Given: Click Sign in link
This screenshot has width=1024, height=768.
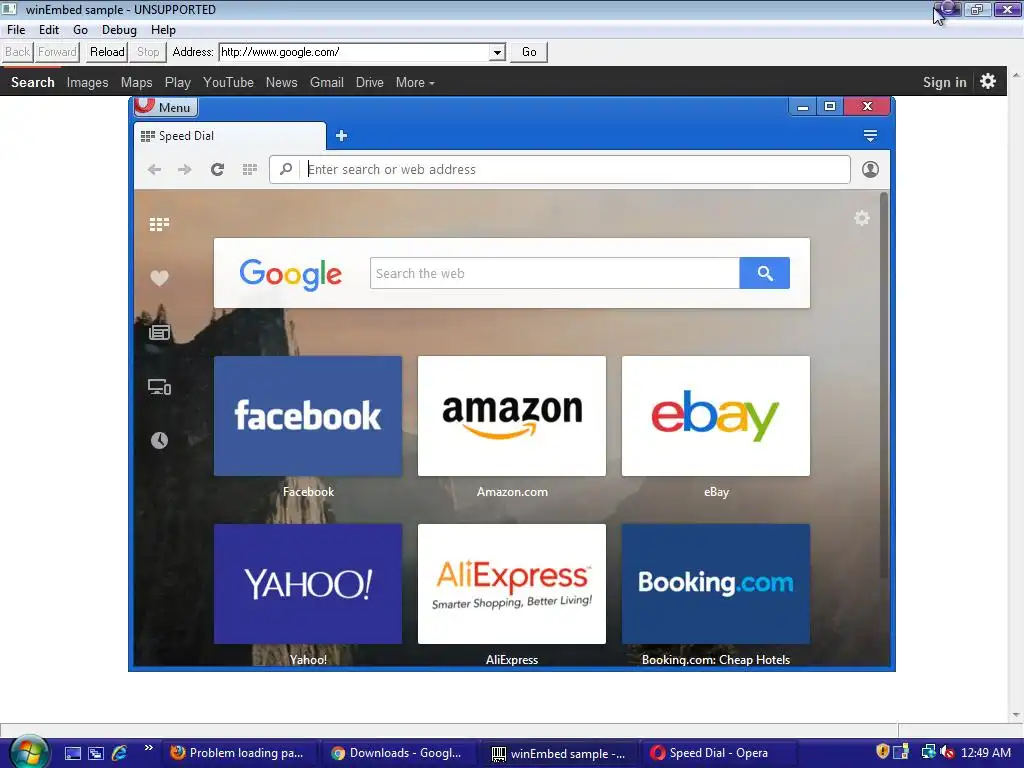Looking at the screenshot, I should click(x=944, y=82).
